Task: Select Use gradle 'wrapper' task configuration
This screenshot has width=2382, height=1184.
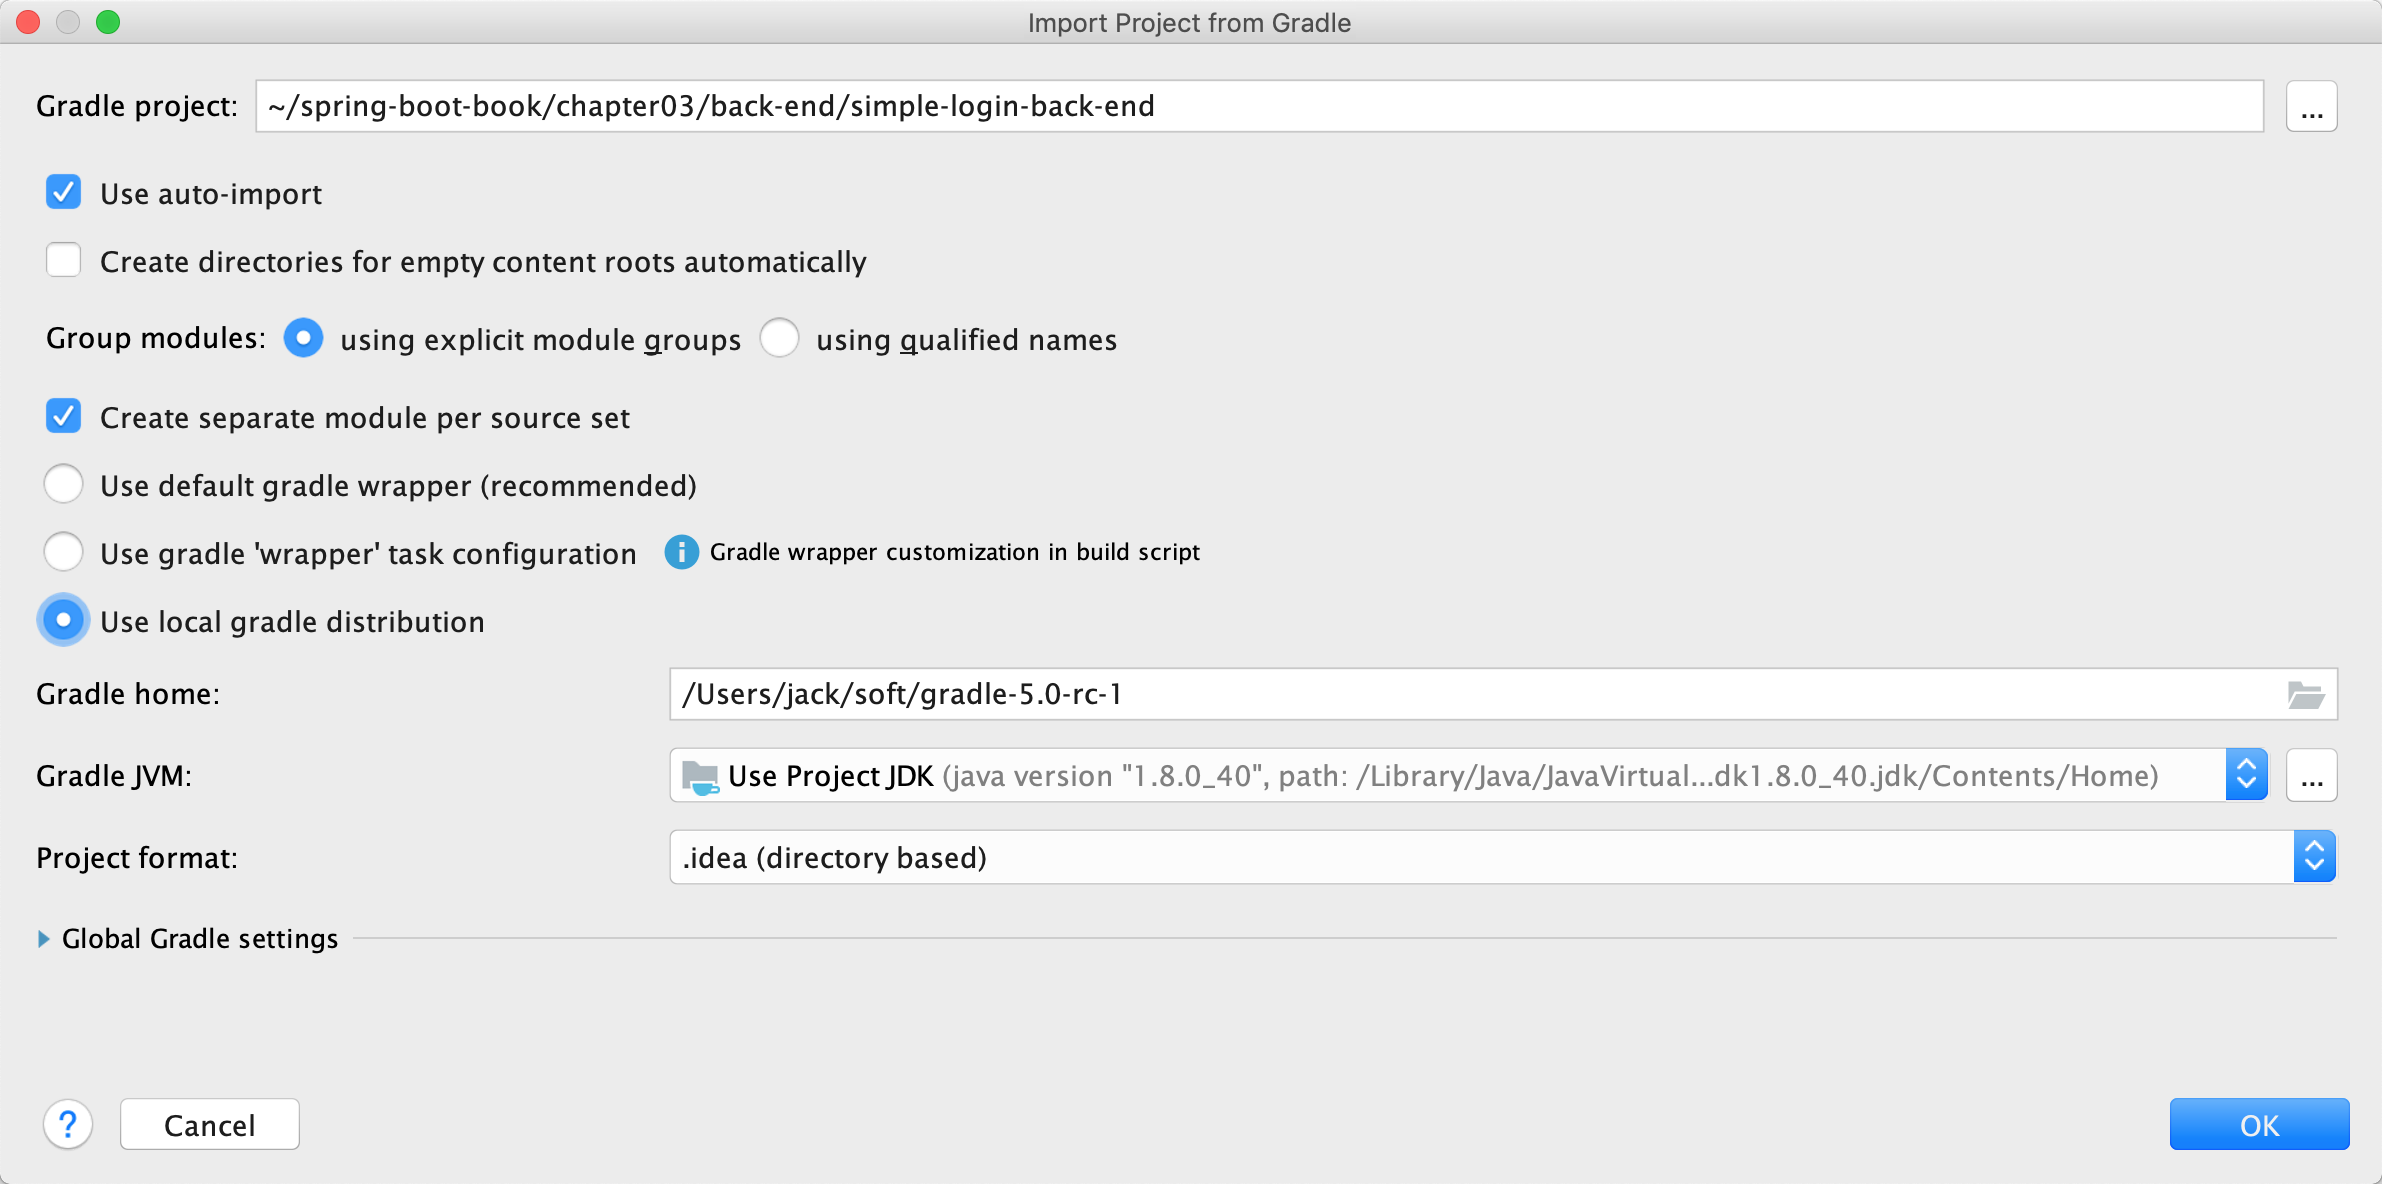Action: 64,553
